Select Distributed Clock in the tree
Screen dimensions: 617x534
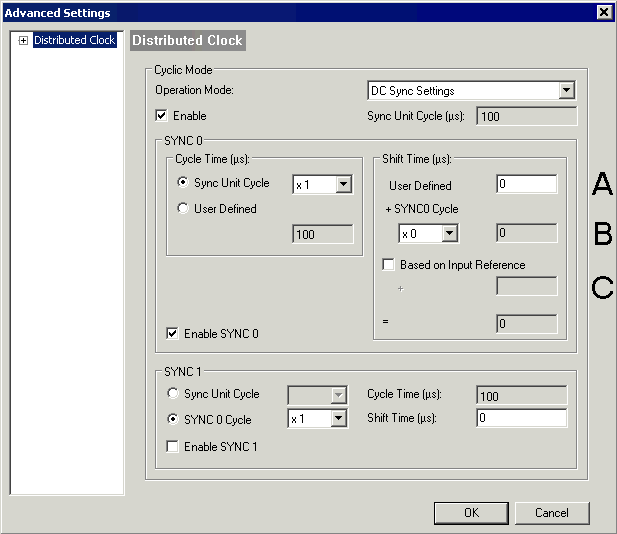point(75,40)
